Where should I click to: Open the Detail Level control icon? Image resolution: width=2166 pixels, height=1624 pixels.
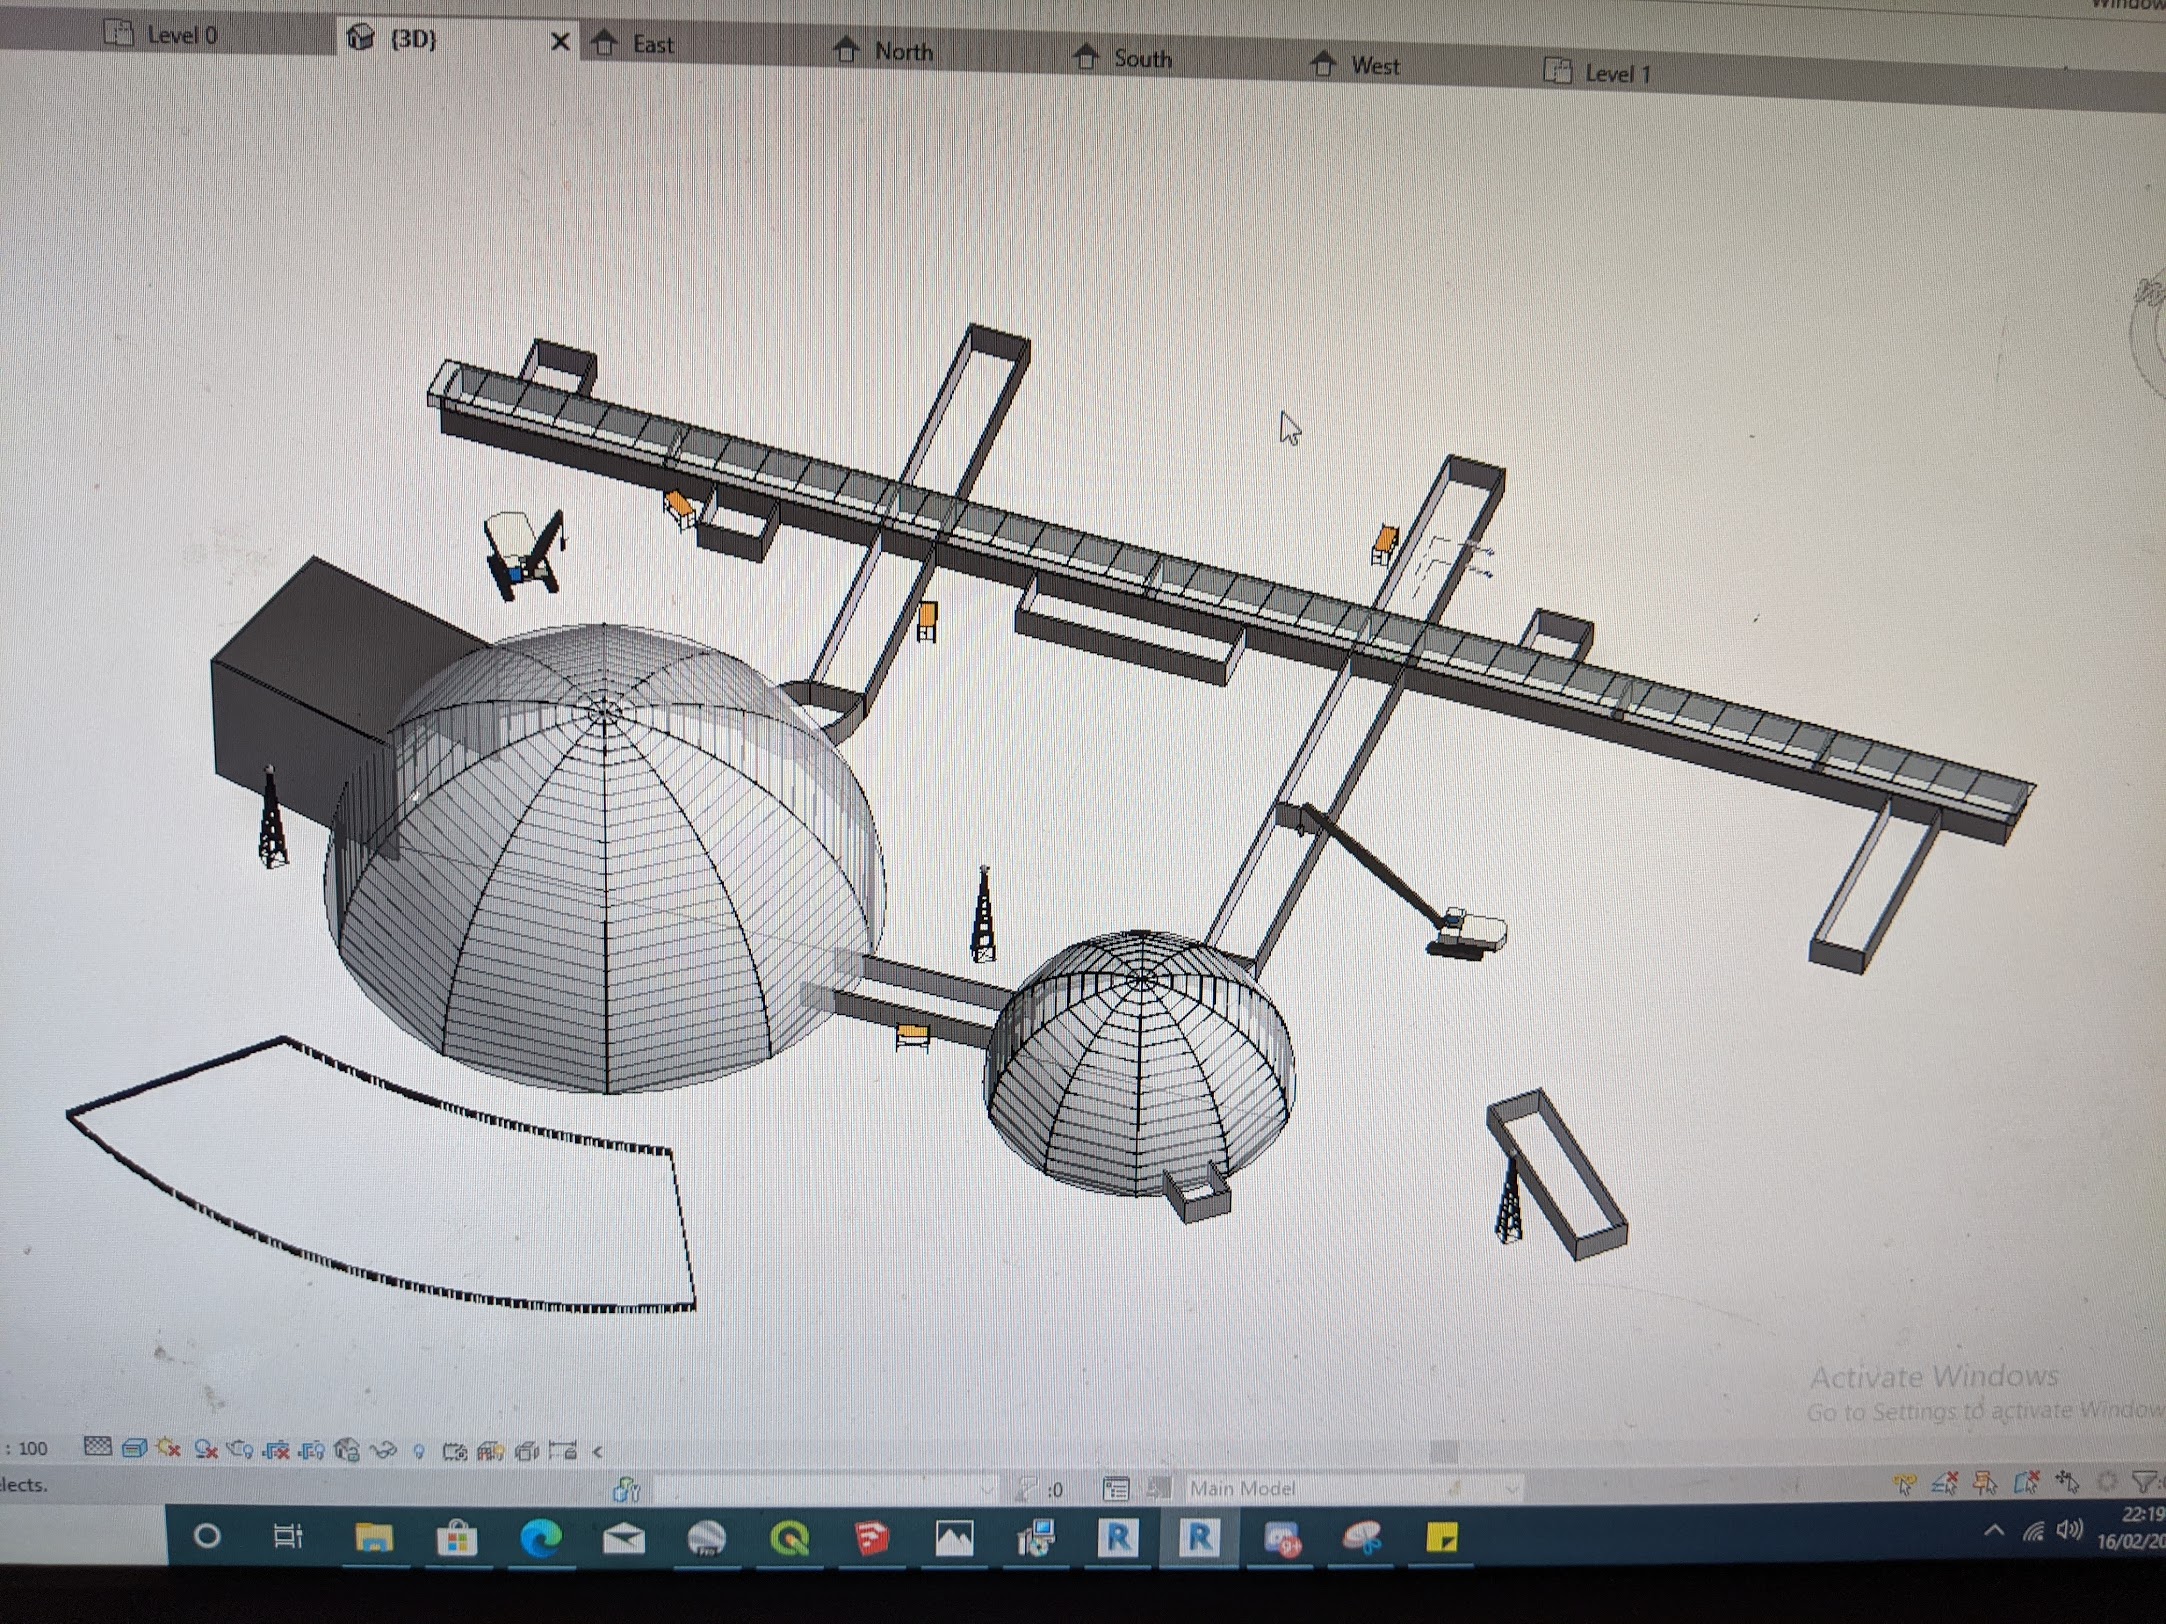coord(97,1447)
